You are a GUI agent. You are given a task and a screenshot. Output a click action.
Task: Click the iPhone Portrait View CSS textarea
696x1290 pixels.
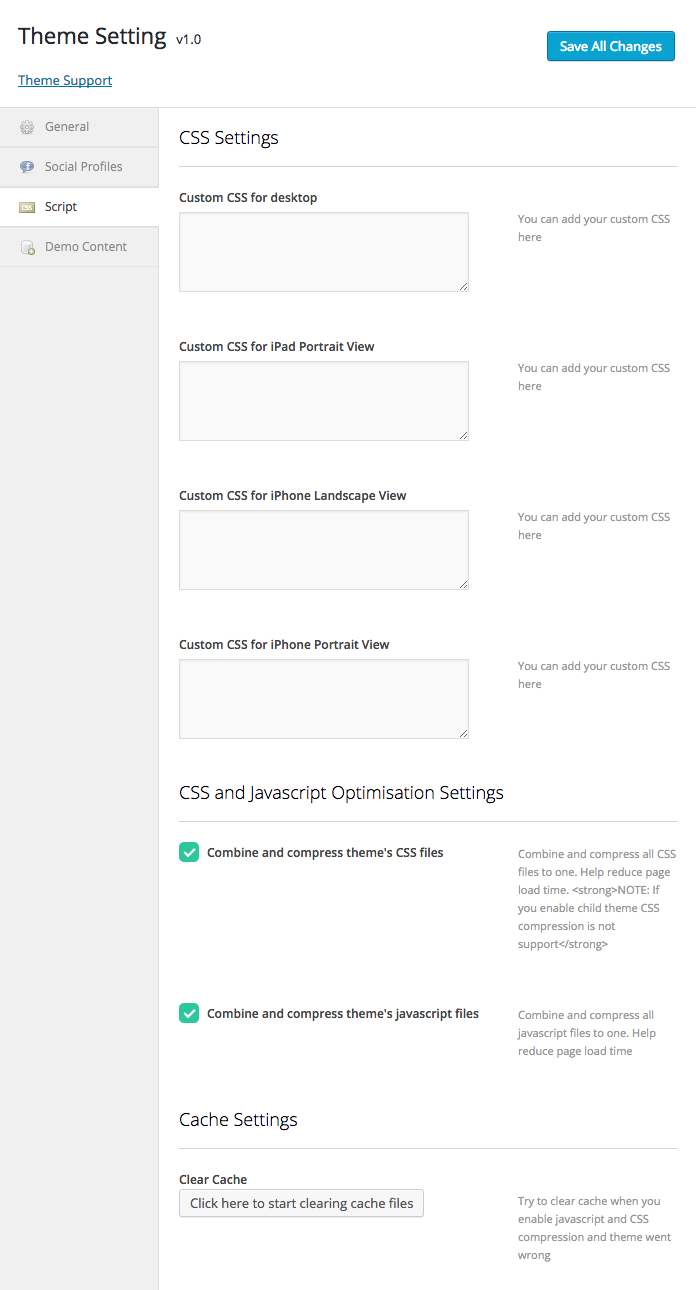pyautogui.click(x=323, y=698)
